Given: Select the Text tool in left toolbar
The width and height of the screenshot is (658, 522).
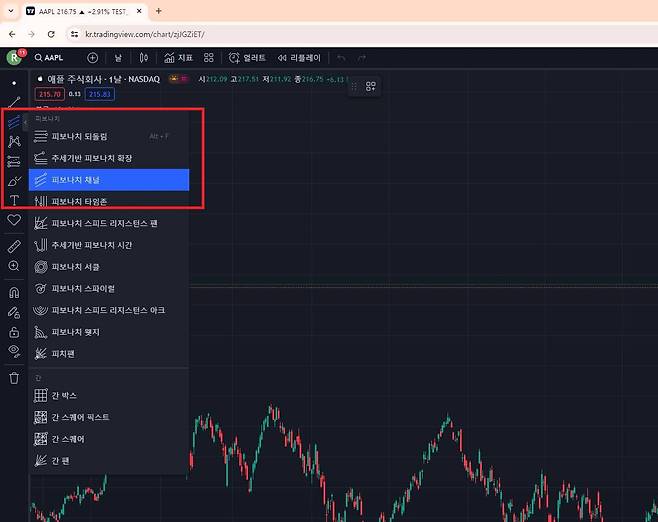Looking at the screenshot, I should tap(14, 201).
